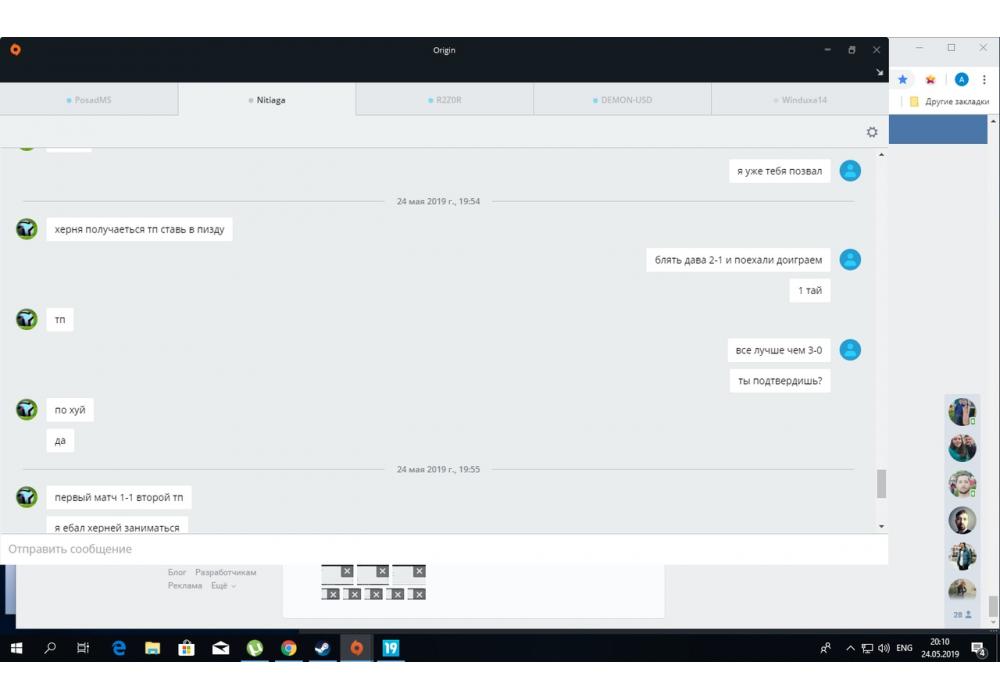Open FIFA 19 taskbar icon

(390, 648)
